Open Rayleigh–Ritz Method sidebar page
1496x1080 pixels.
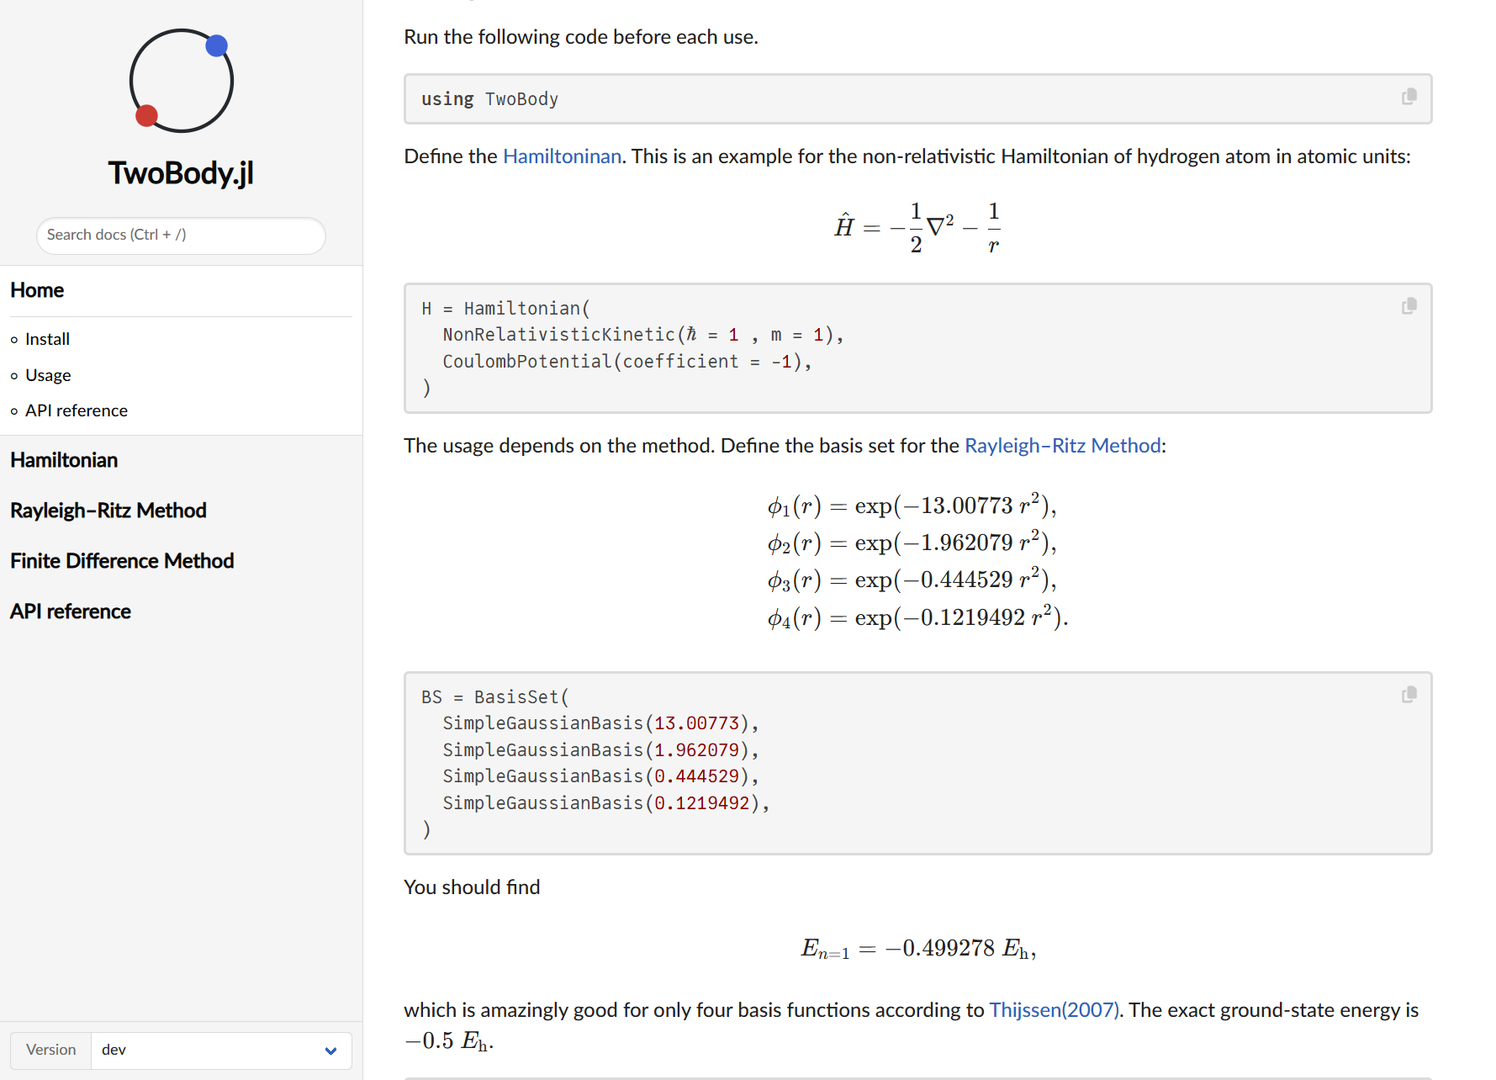tap(108, 511)
